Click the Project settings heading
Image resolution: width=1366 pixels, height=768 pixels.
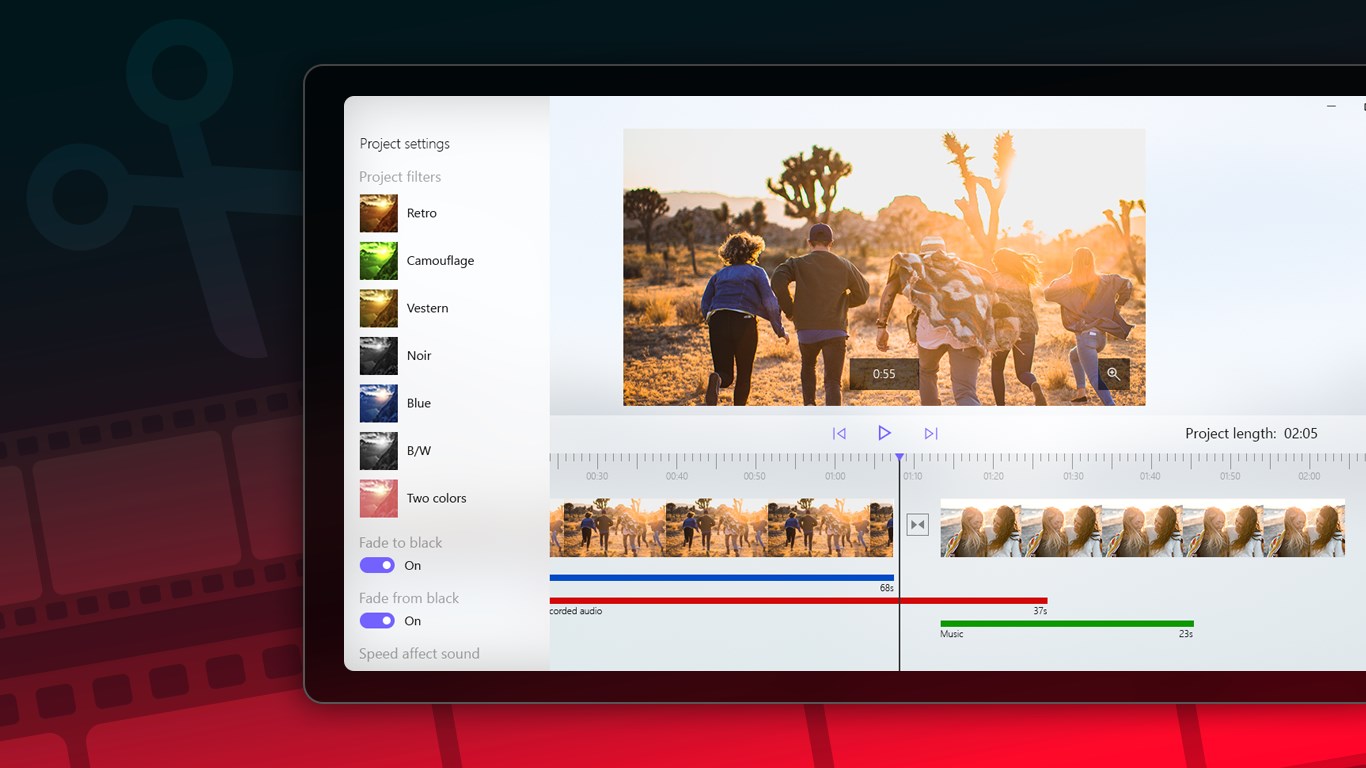(405, 144)
